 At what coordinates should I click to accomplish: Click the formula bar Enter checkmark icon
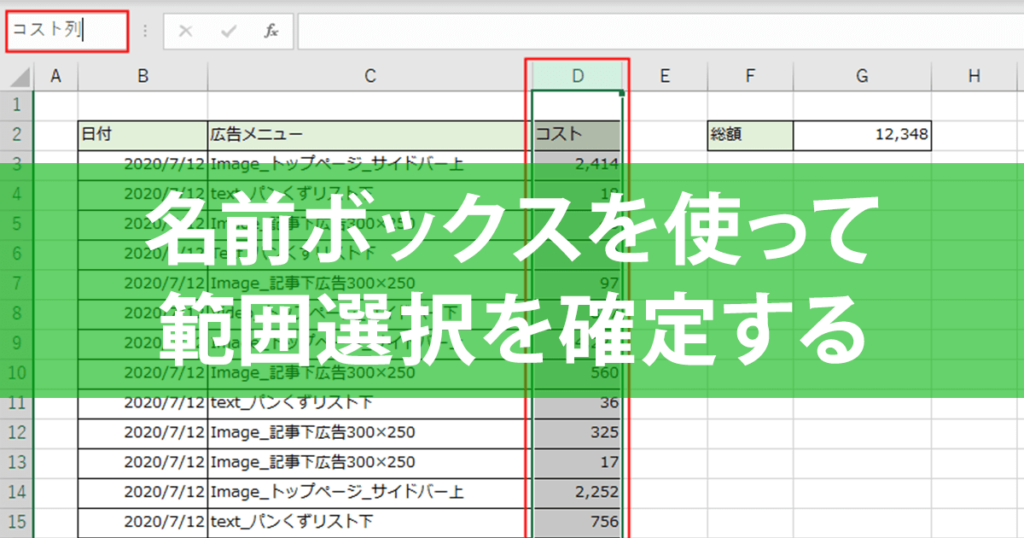[229, 31]
